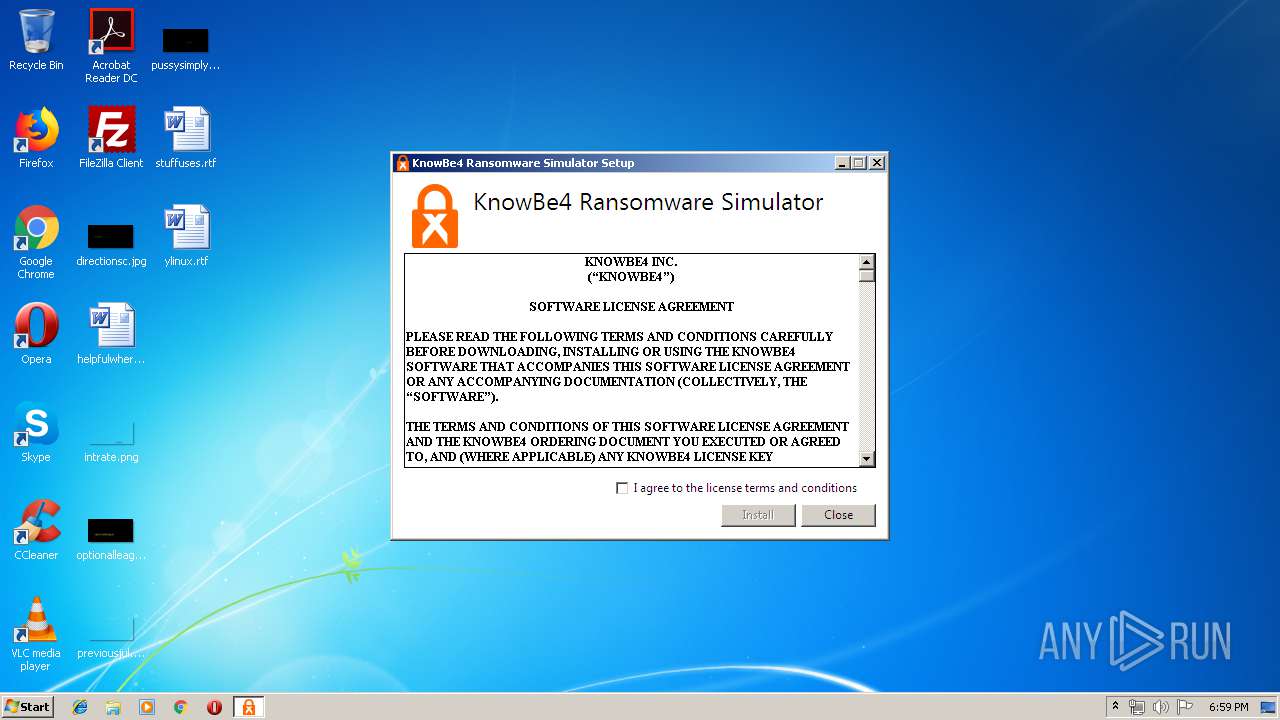Click the network tray icon
This screenshot has width=1280, height=720.
point(1137,707)
